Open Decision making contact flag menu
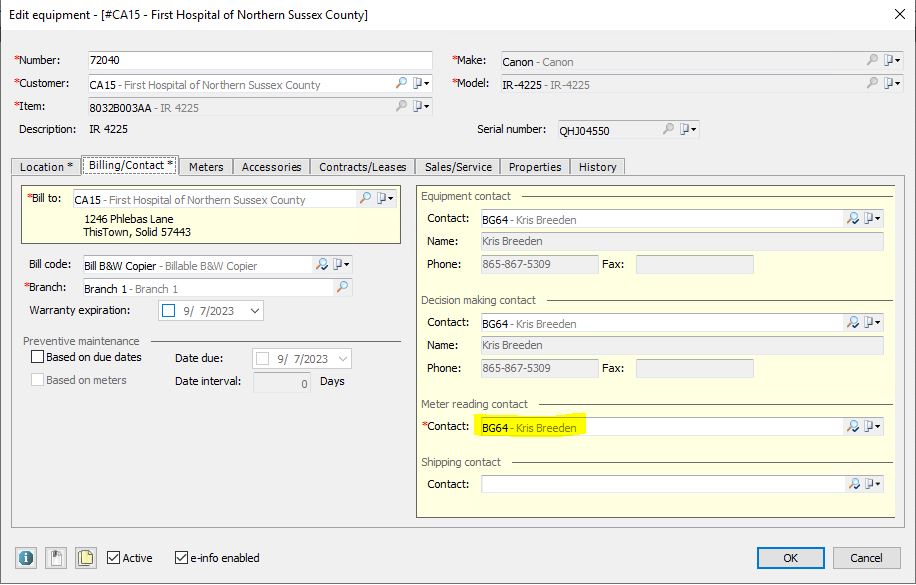The width and height of the screenshot is (916, 585). point(873,322)
